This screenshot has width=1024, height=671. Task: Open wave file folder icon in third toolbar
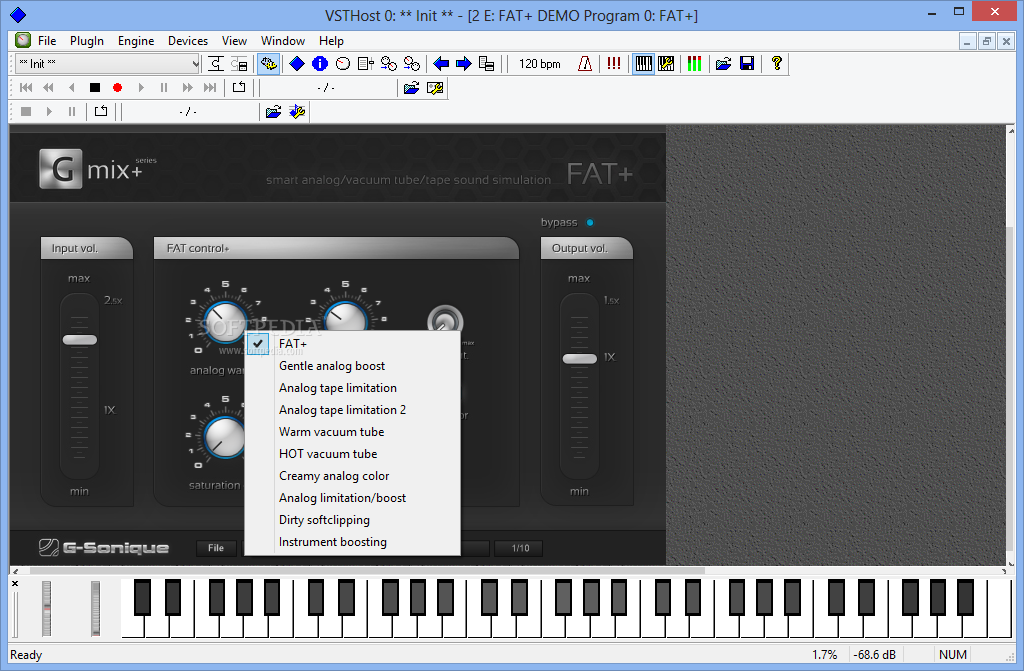pos(274,112)
